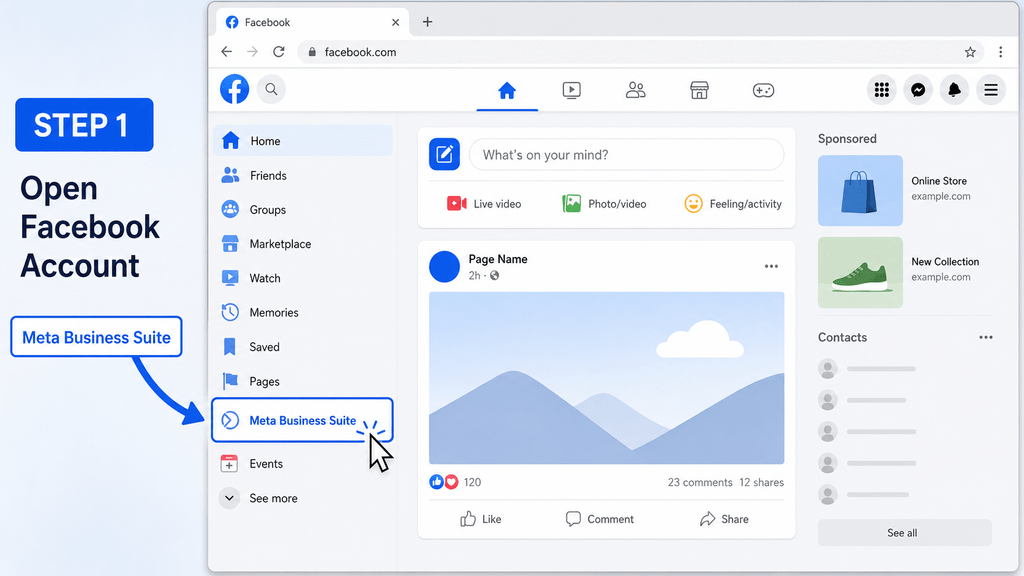Reload the page with refresh icon

pos(279,52)
